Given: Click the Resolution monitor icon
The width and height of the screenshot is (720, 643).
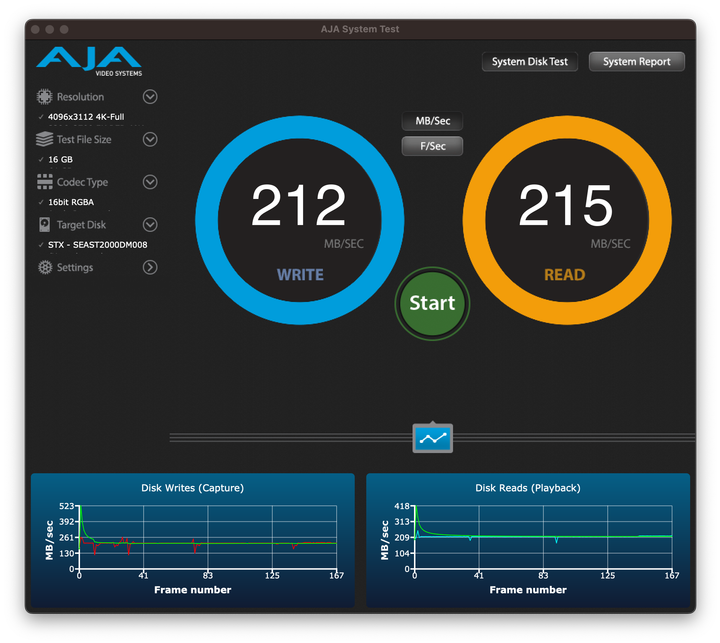Looking at the screenshot, I should coord(44,97).
